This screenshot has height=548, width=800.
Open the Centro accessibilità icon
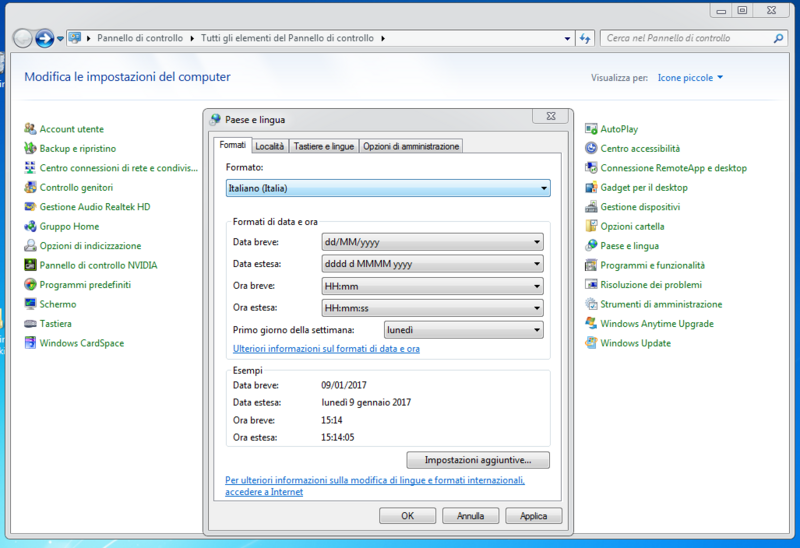[x=592, y=149]
